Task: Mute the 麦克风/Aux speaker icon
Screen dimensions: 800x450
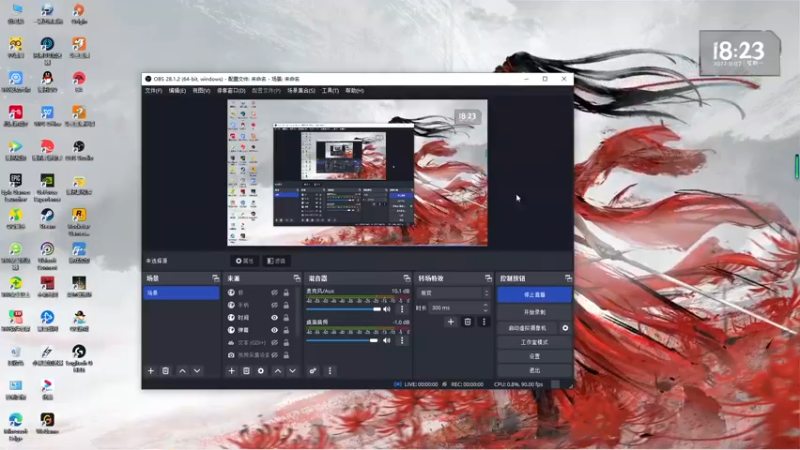Action: [x=387, y=309]
